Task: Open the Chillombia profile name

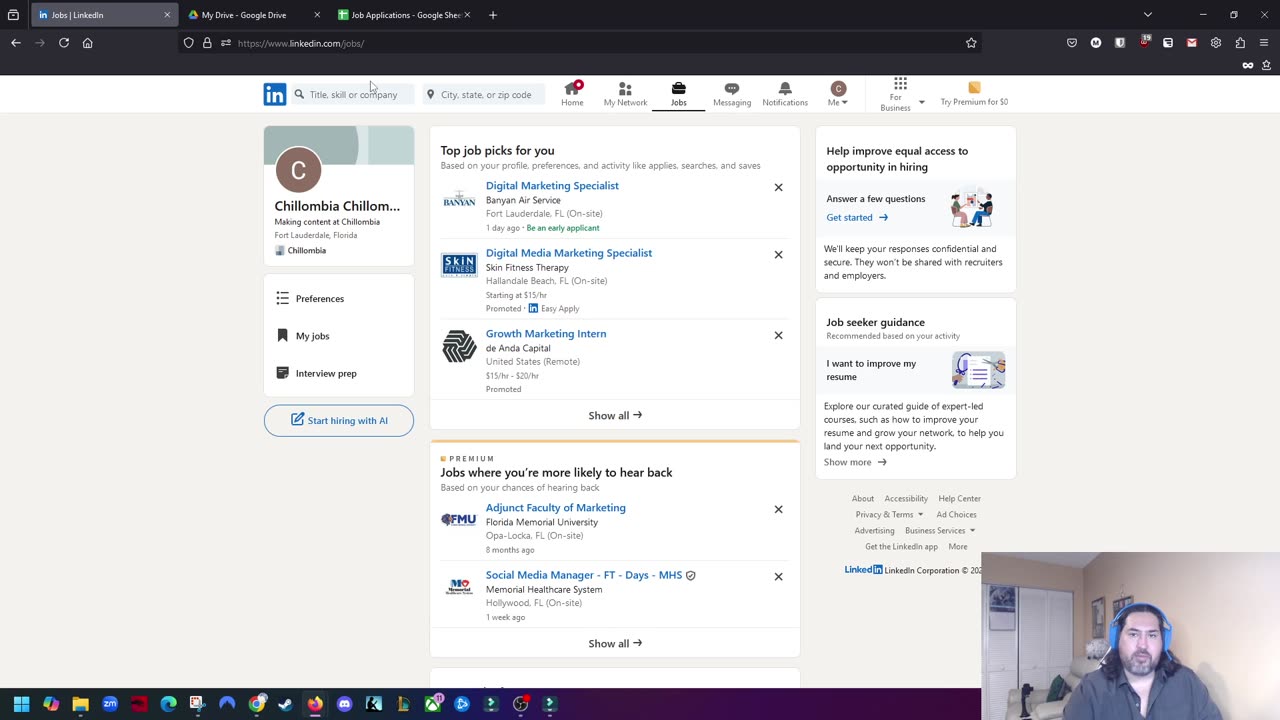Action: pyautogui.click(x=337, y=206)
